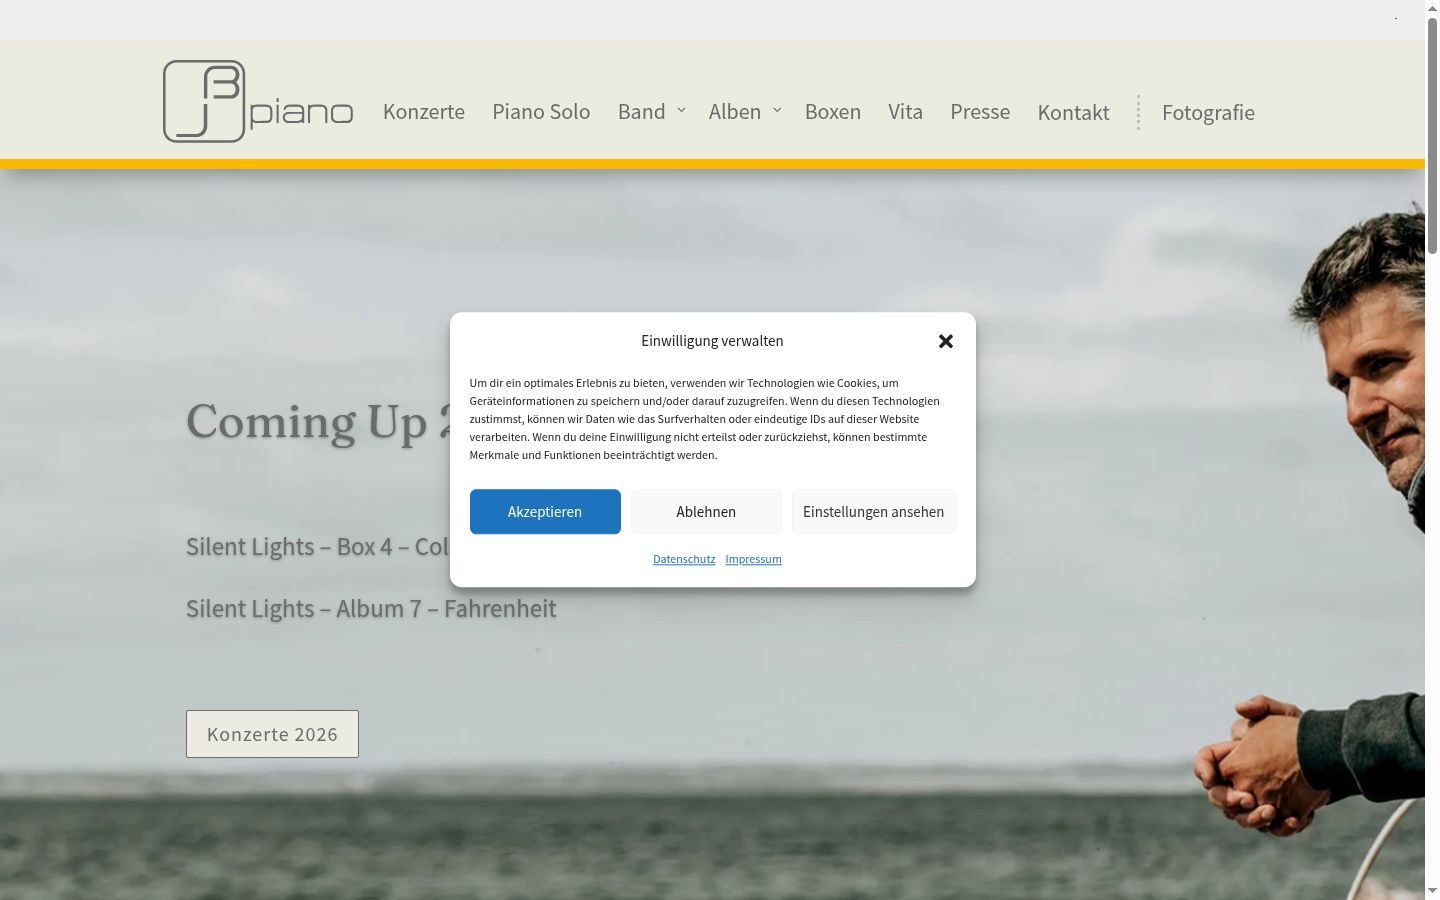
Task: Open Einstellungen ansehen preferences
Action: [x=874, y=512]
